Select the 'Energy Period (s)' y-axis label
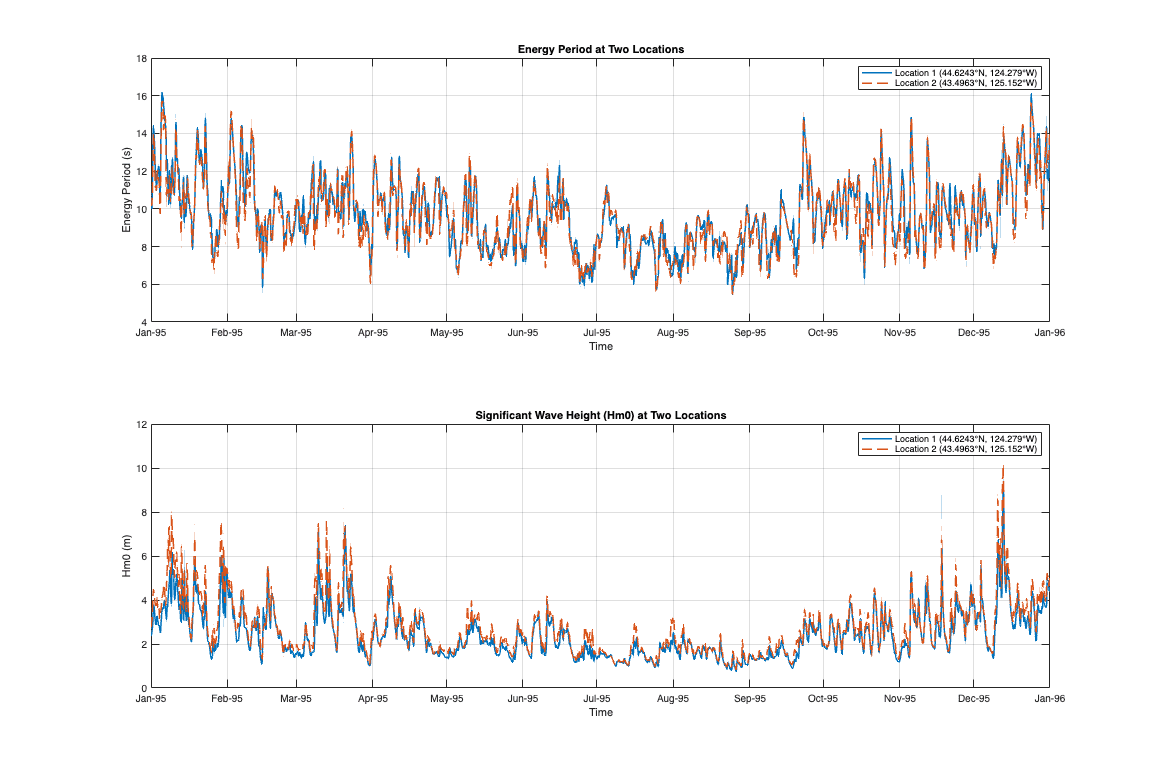The width and height of the screenshot is (1160, 773). click(x=127, y=190)
